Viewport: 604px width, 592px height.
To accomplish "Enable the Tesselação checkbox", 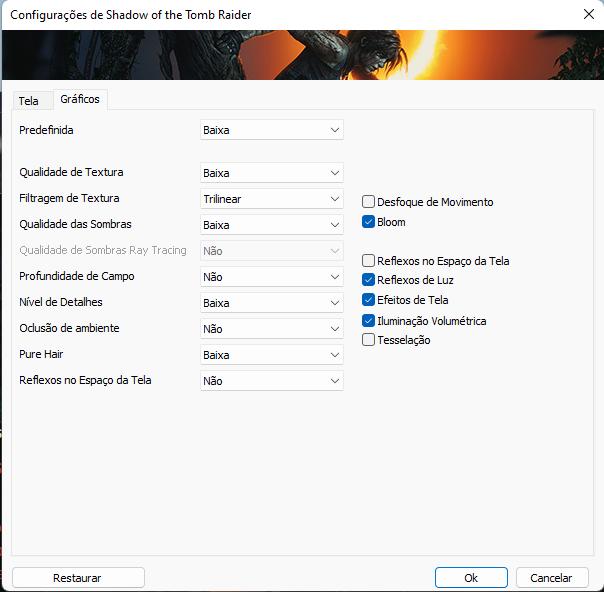I will [x=369, y=340].
